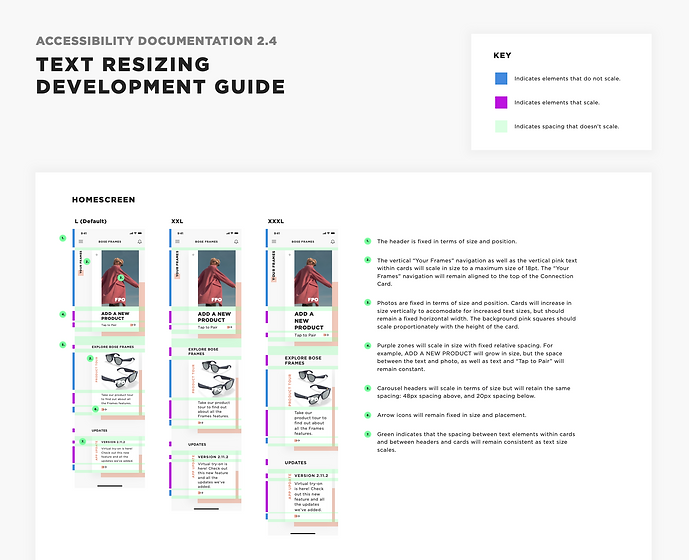Viewport: 689px width, 560px height.
Task: Click the 'XXXL' size label
Action: [276, 221]
